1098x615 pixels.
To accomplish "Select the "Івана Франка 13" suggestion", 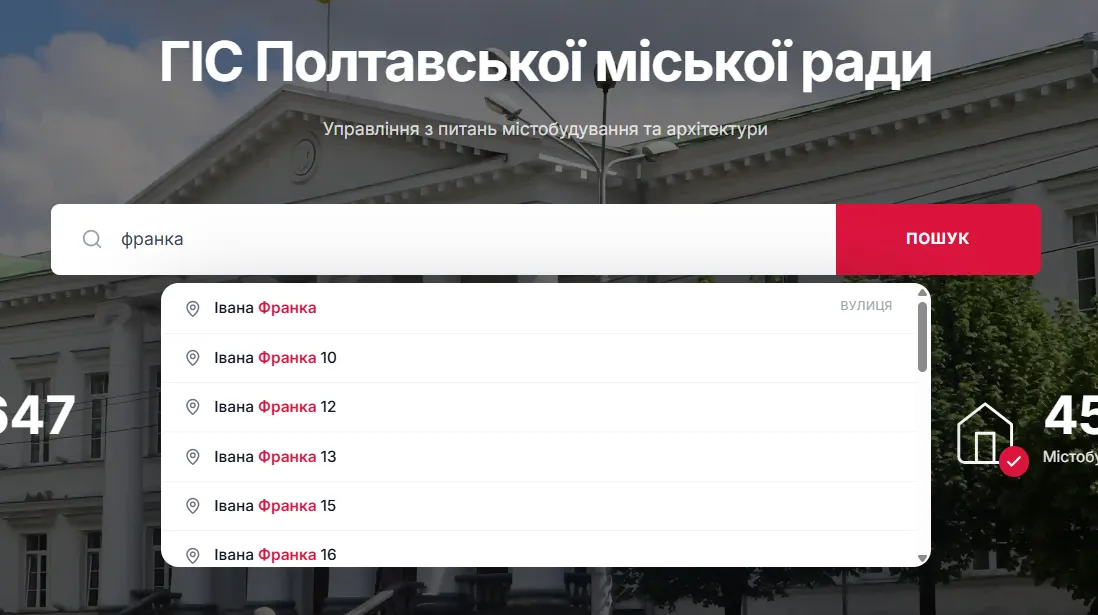I will point(275,456).
